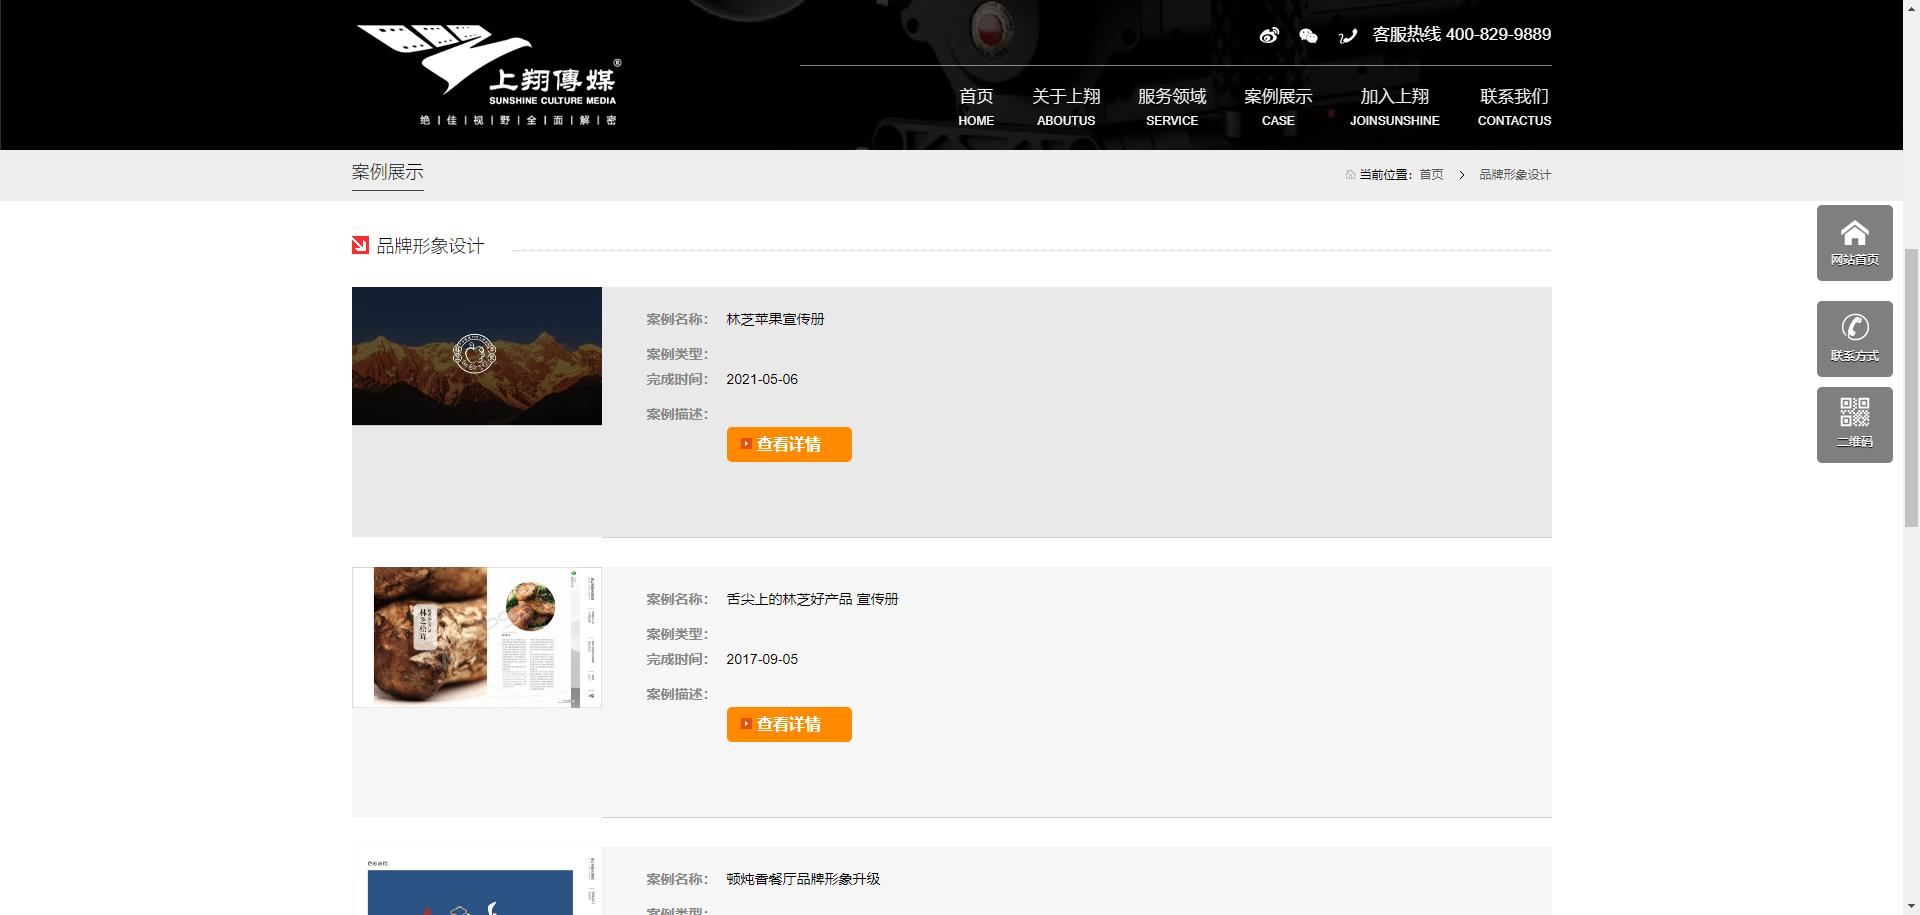Open the 林芝苹果宣传册 mountain thumbnail

click(477, 356)
